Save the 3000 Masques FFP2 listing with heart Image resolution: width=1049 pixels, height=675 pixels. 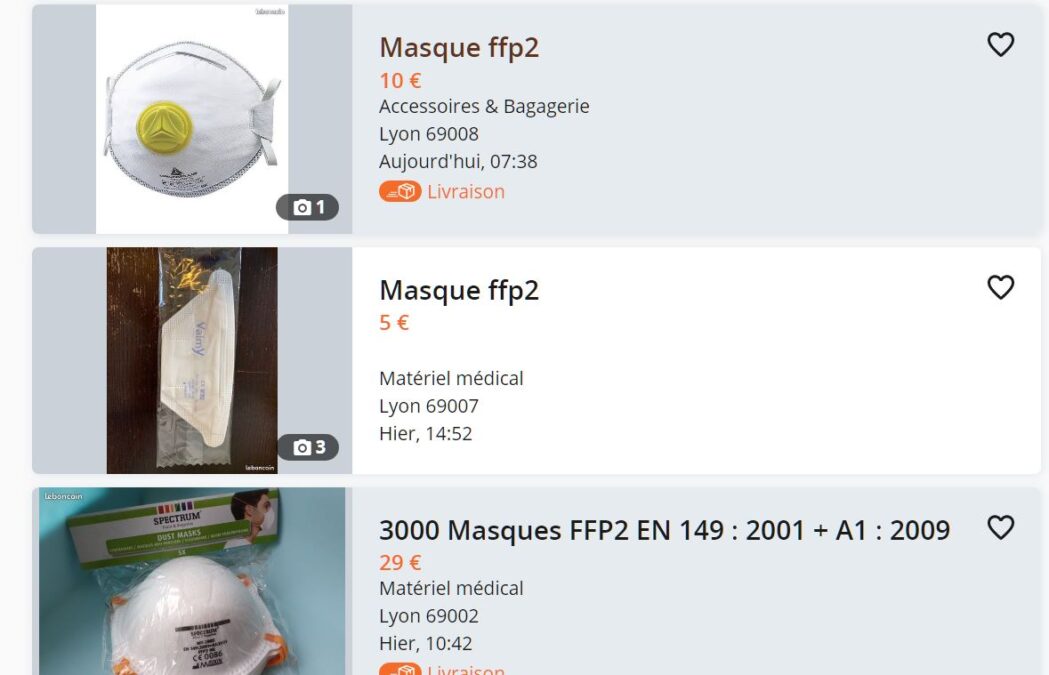pyautogui.click(x=1001, y=528)
